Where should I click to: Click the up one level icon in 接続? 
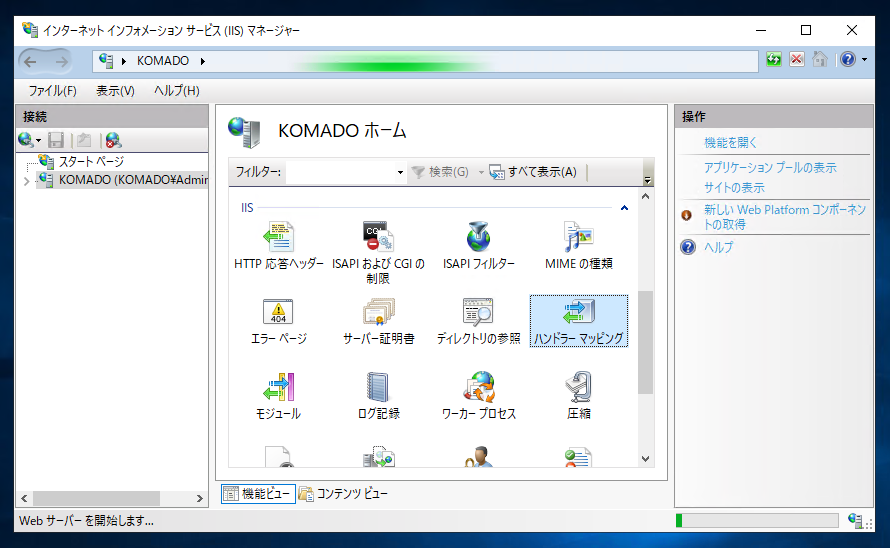point(84,140)
